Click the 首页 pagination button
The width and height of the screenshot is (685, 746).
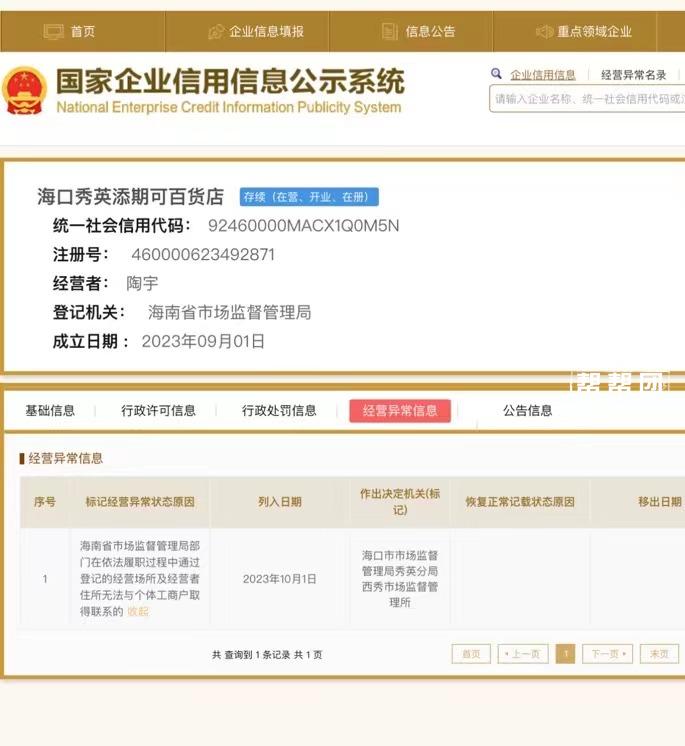coord(471,654)
